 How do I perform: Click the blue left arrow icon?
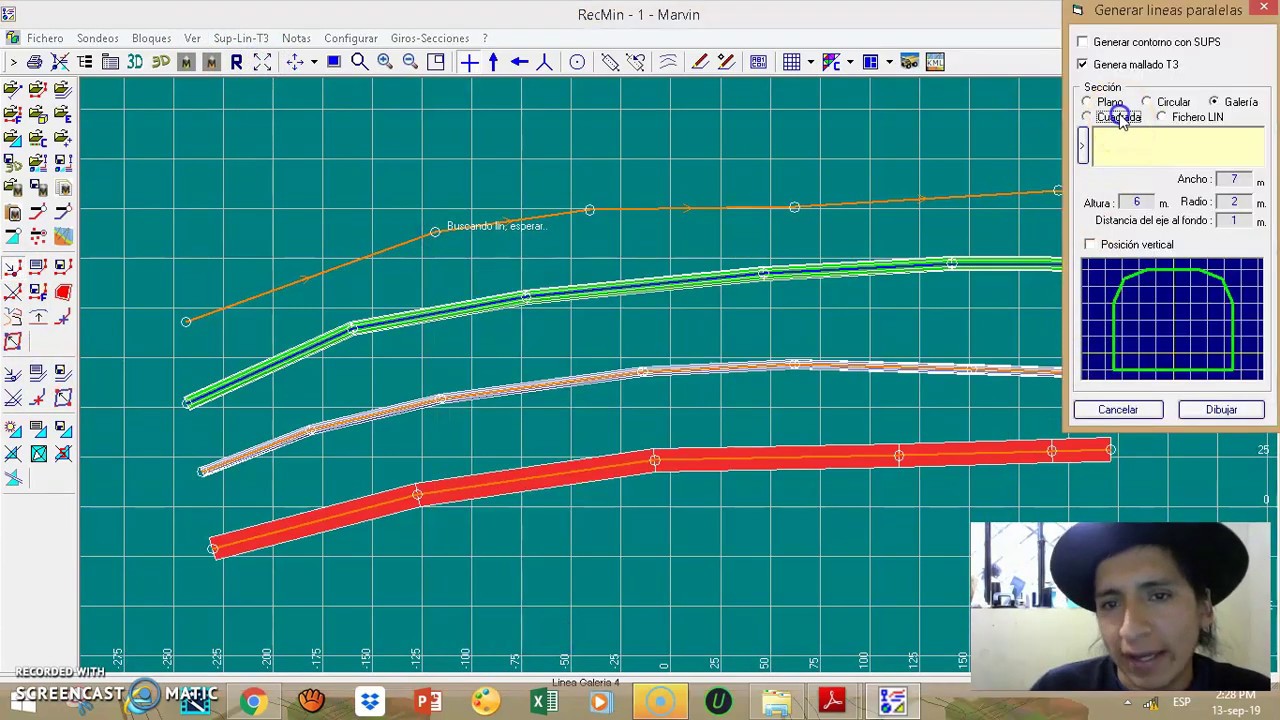pos(519,62)
